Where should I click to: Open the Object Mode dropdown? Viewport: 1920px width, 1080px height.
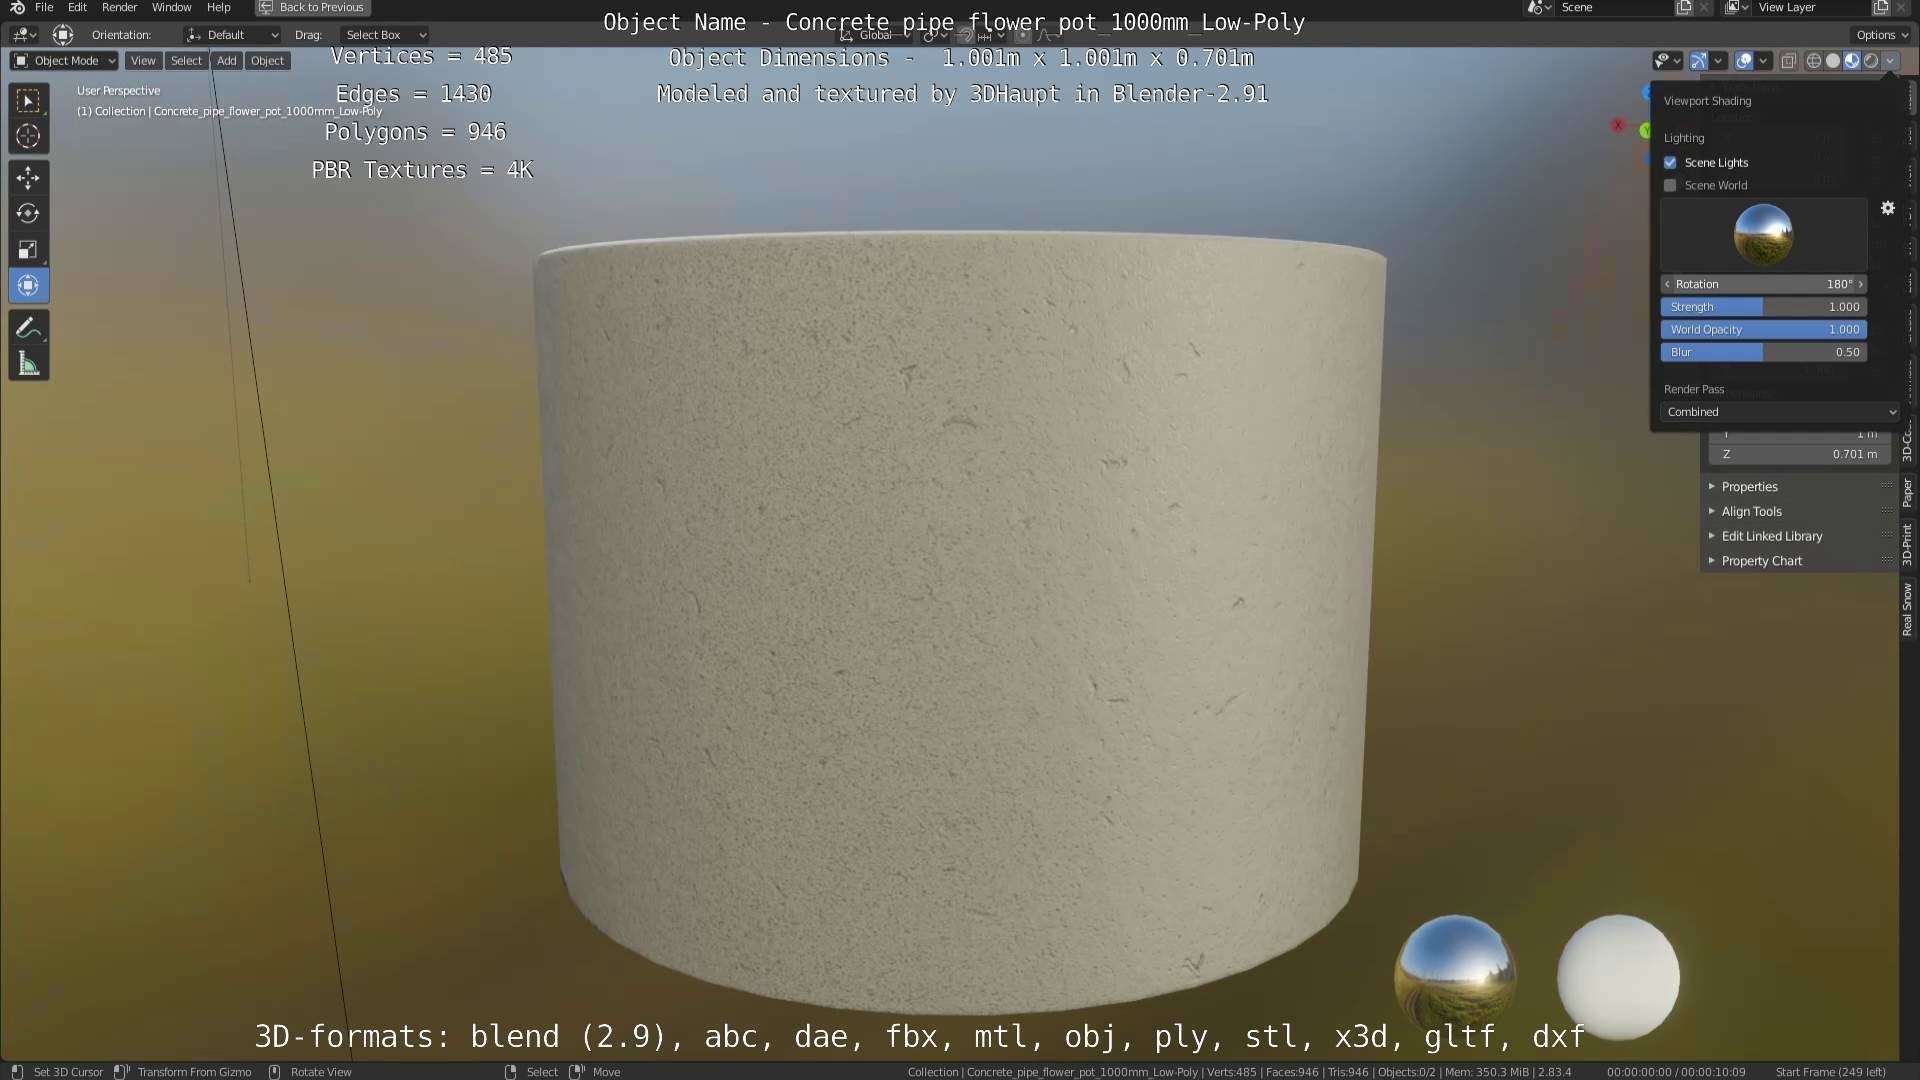[64, 61]
